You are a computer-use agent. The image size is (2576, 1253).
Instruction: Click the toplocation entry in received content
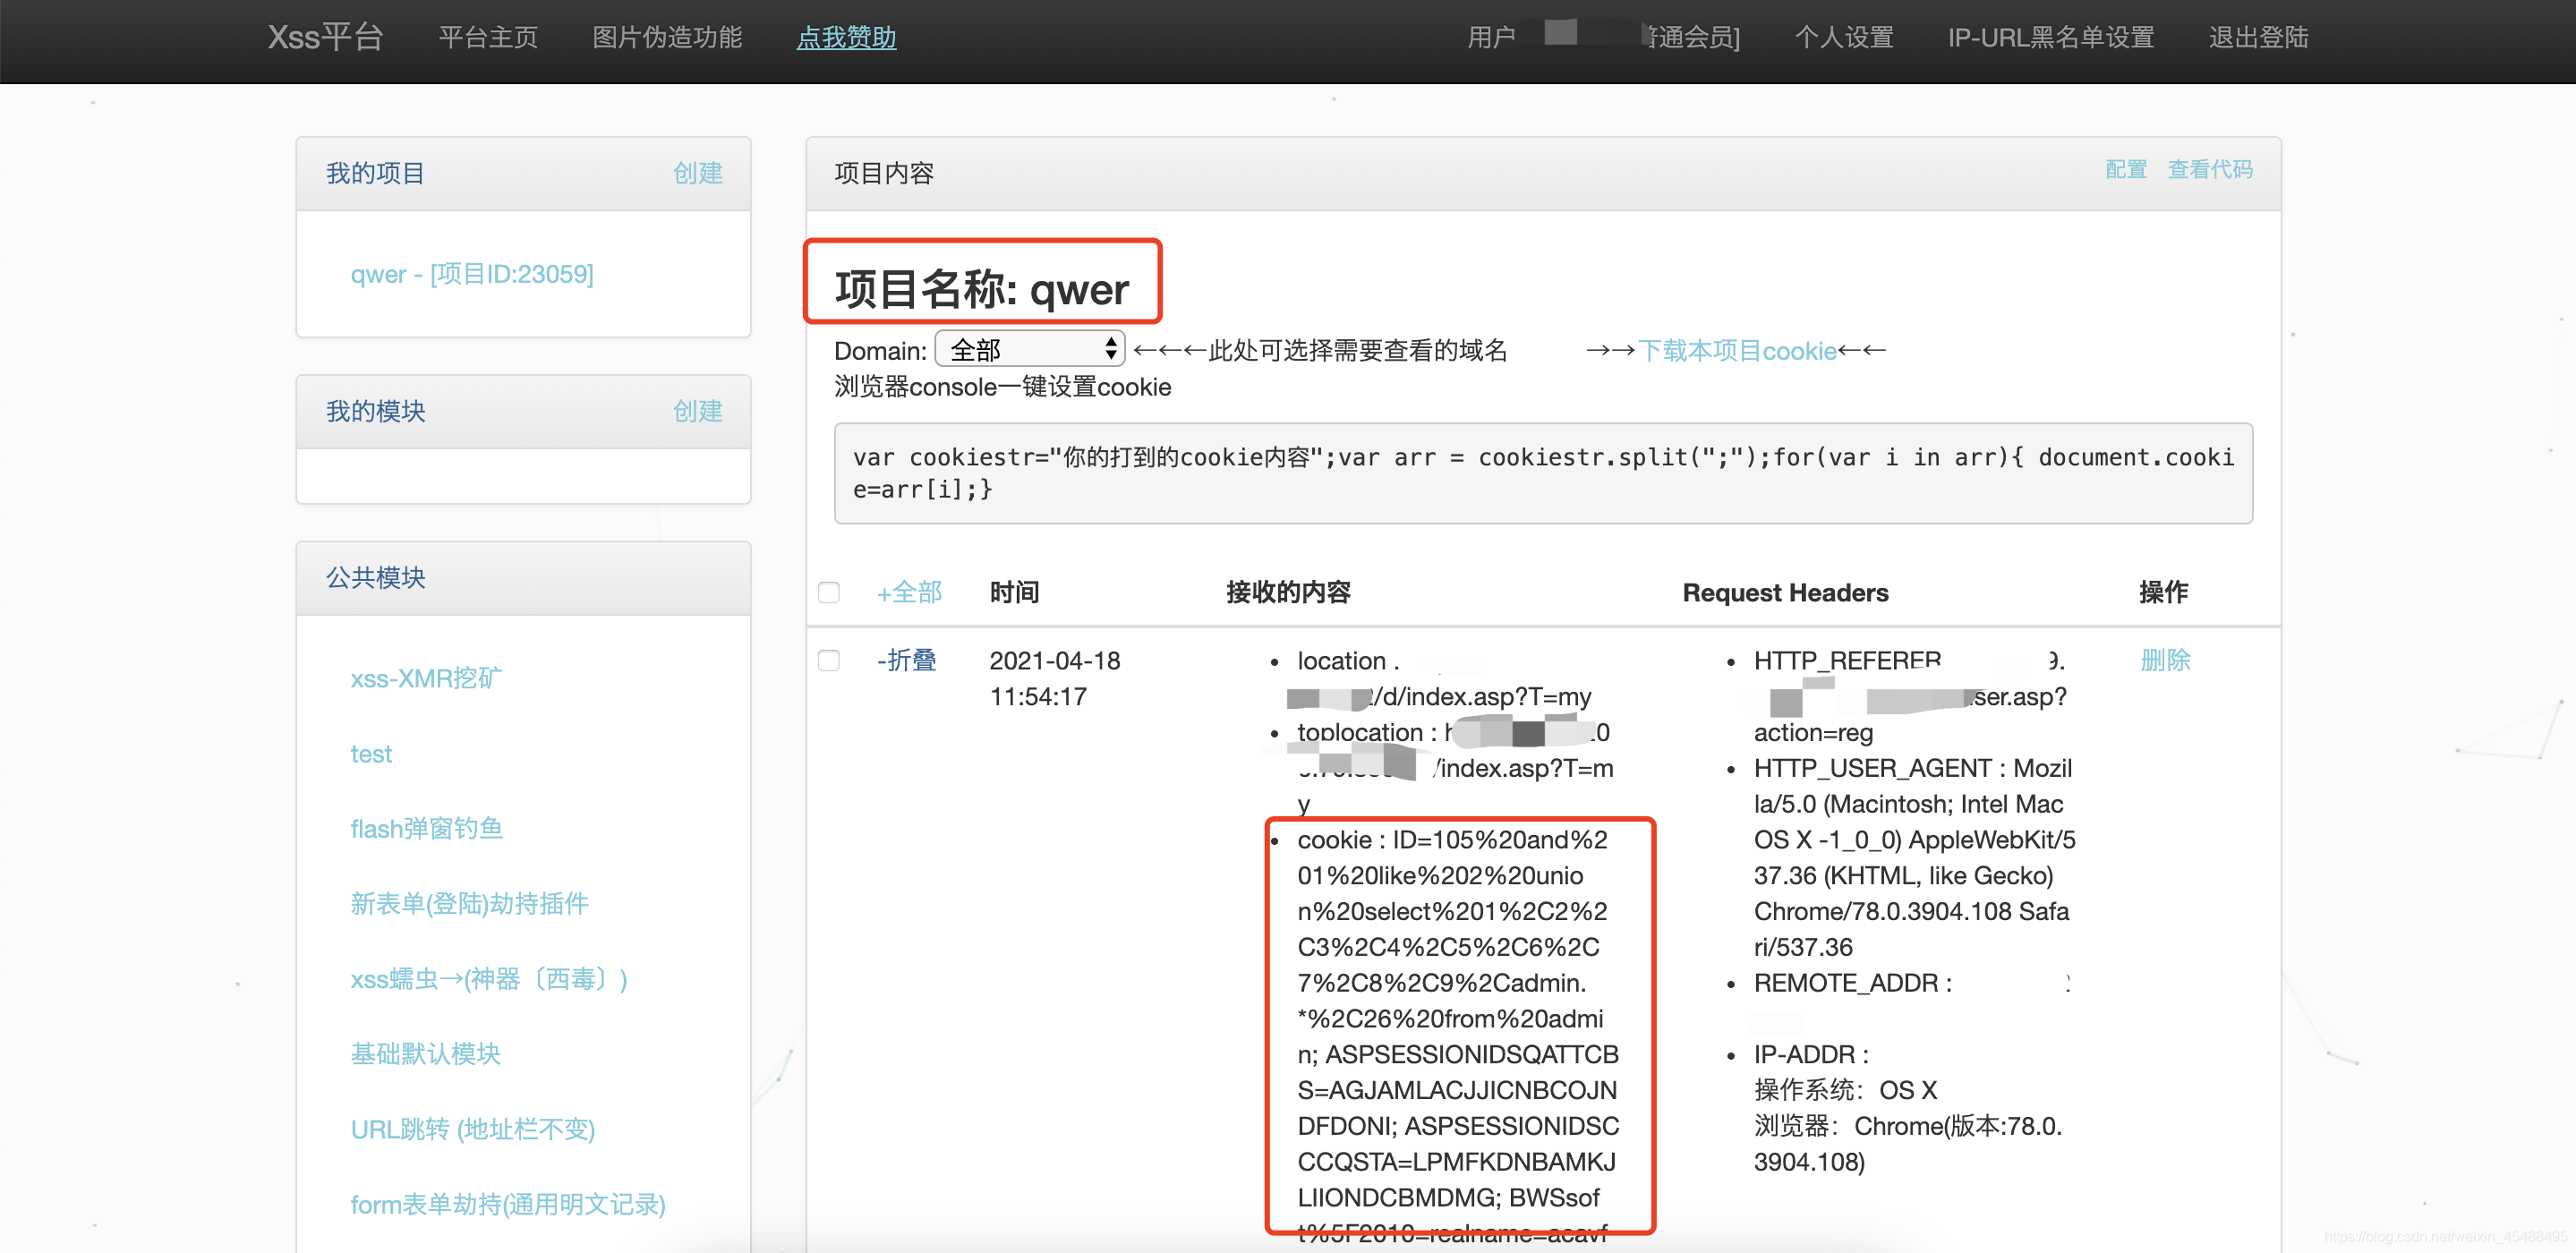1456,768
